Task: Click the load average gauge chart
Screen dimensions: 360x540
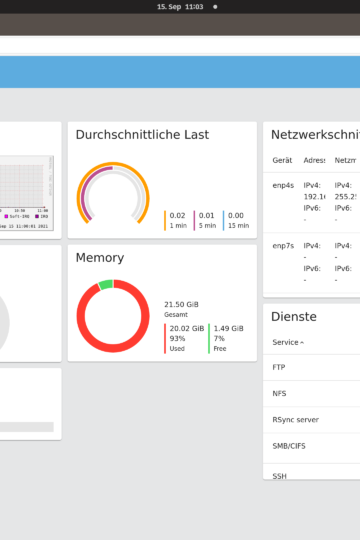Action: coord(113,193)
